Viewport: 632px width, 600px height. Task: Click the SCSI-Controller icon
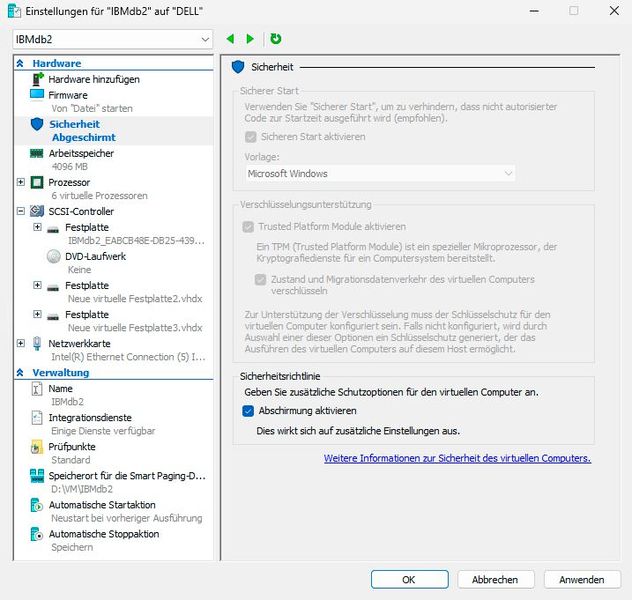pyautogui.click(x=37, y=211)
